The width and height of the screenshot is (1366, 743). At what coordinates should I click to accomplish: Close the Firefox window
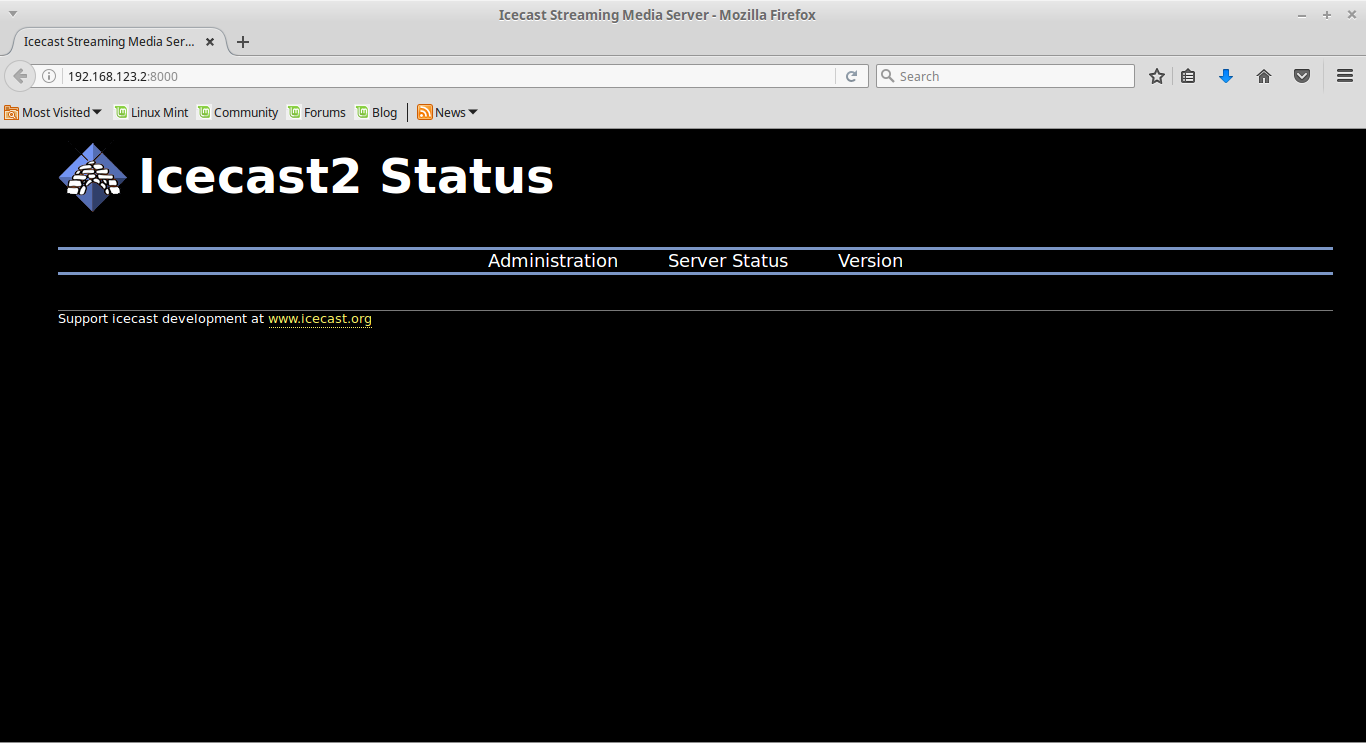(1351, 15)
